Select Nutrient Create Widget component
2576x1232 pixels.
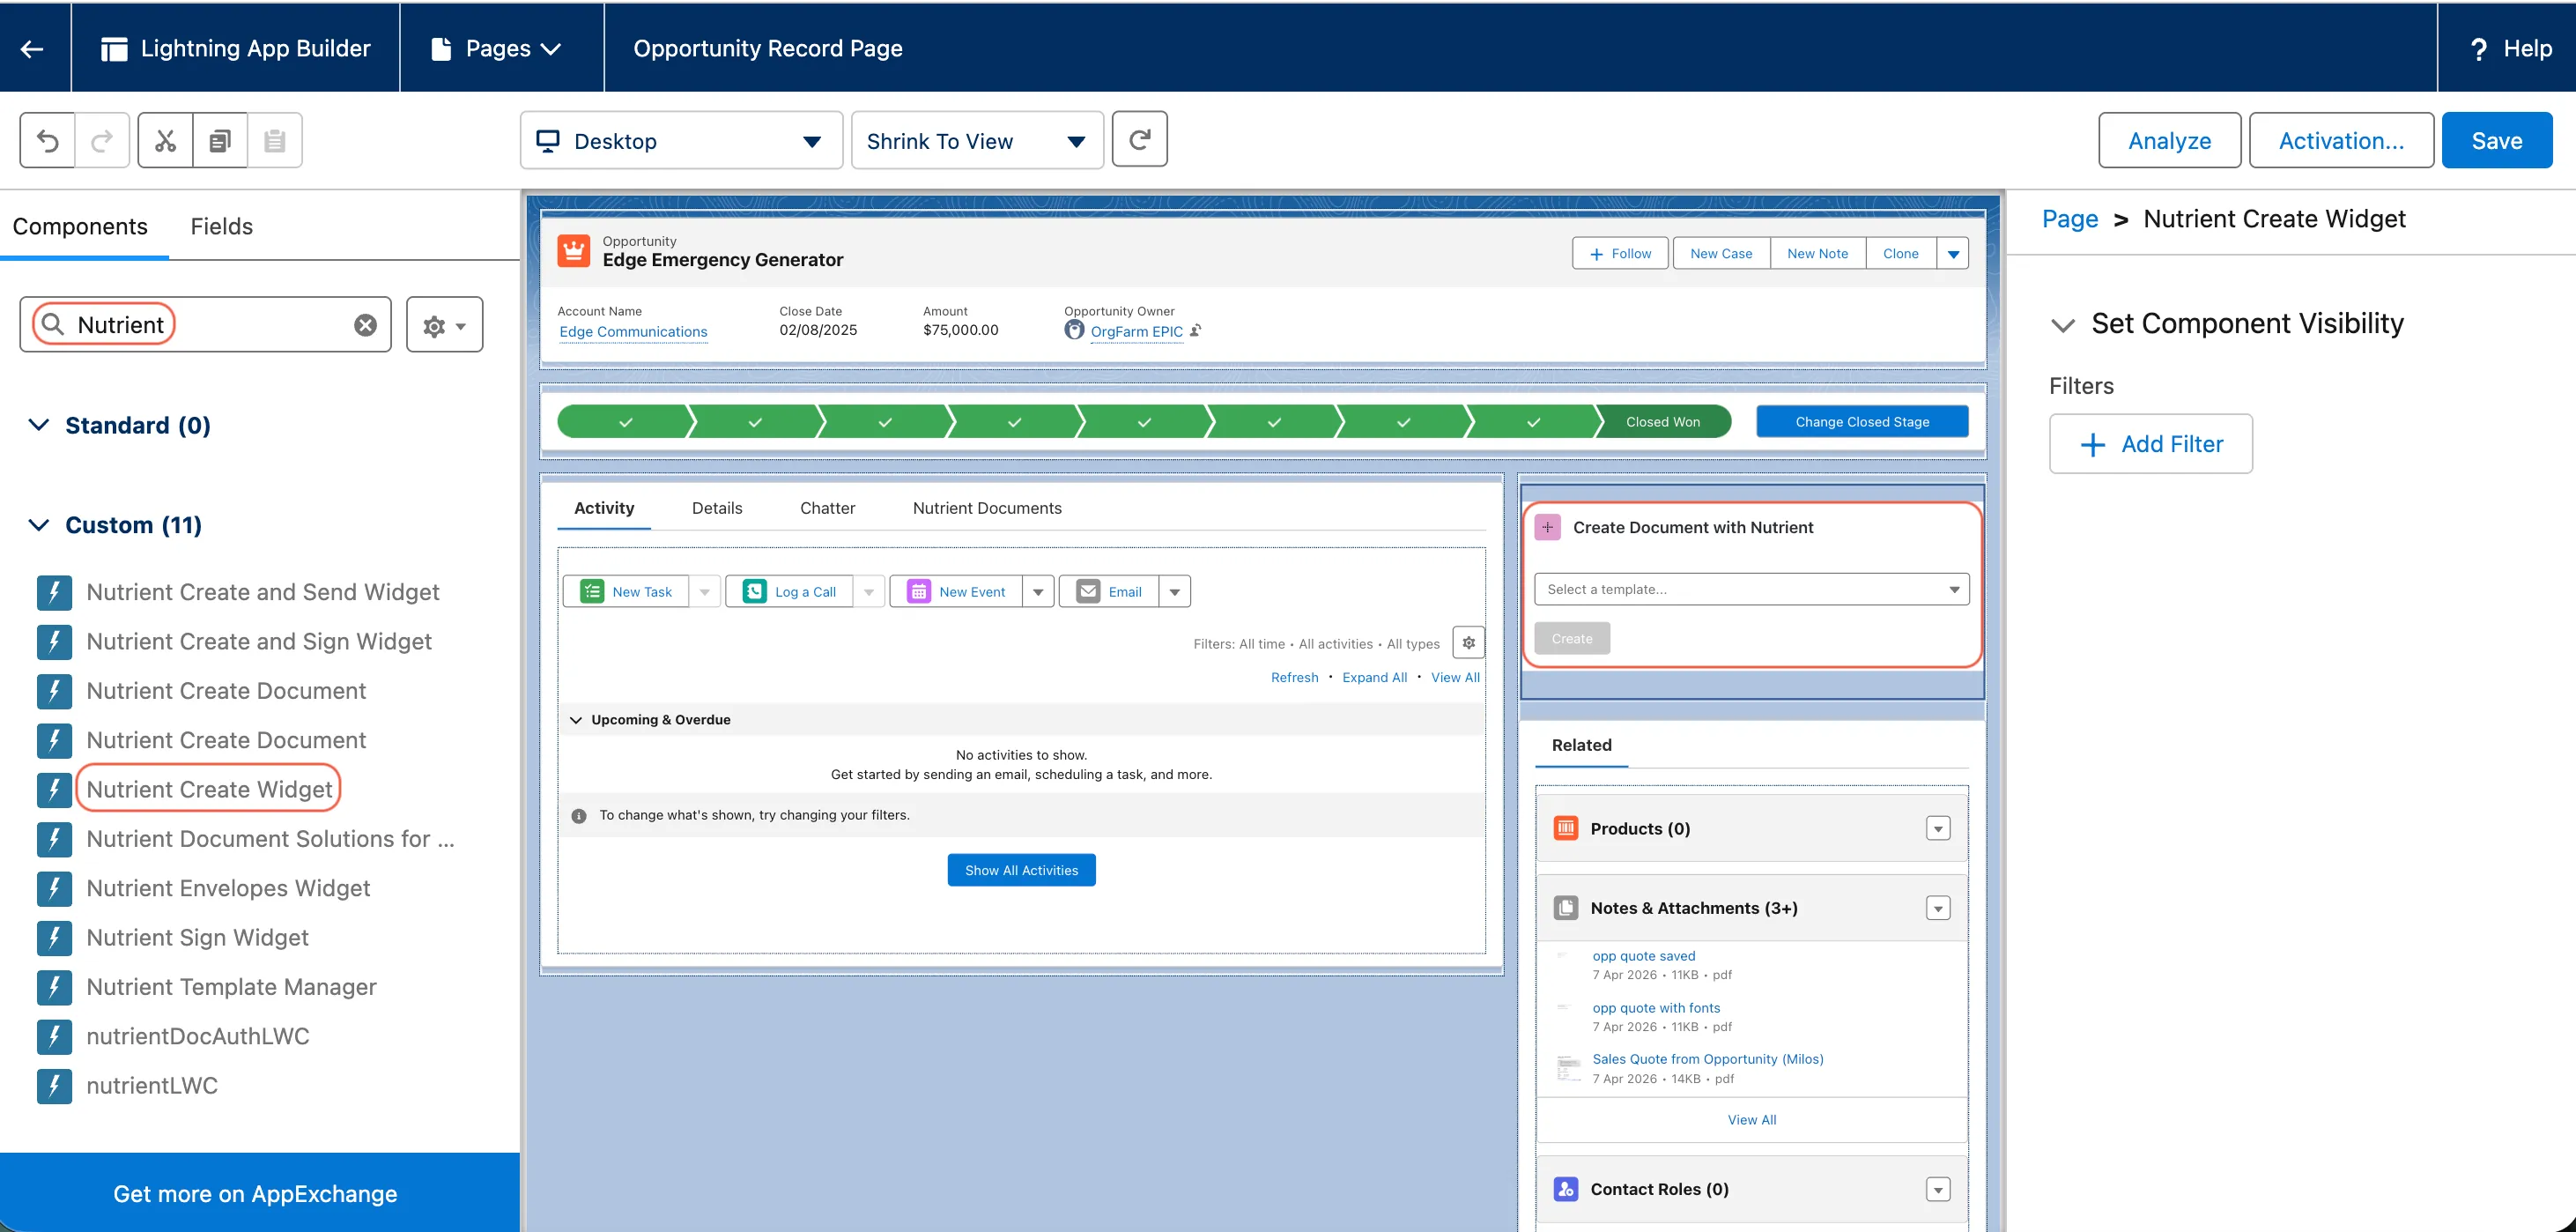pyautogui.click(x=209, y=790)
